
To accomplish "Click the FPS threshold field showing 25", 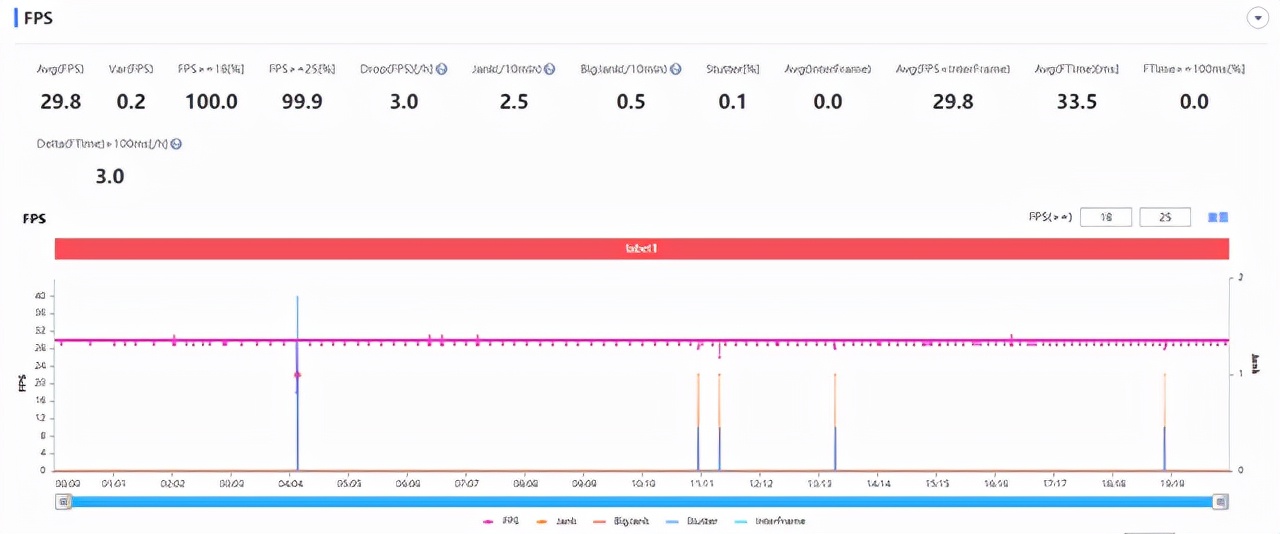I will coord(1164,217).
